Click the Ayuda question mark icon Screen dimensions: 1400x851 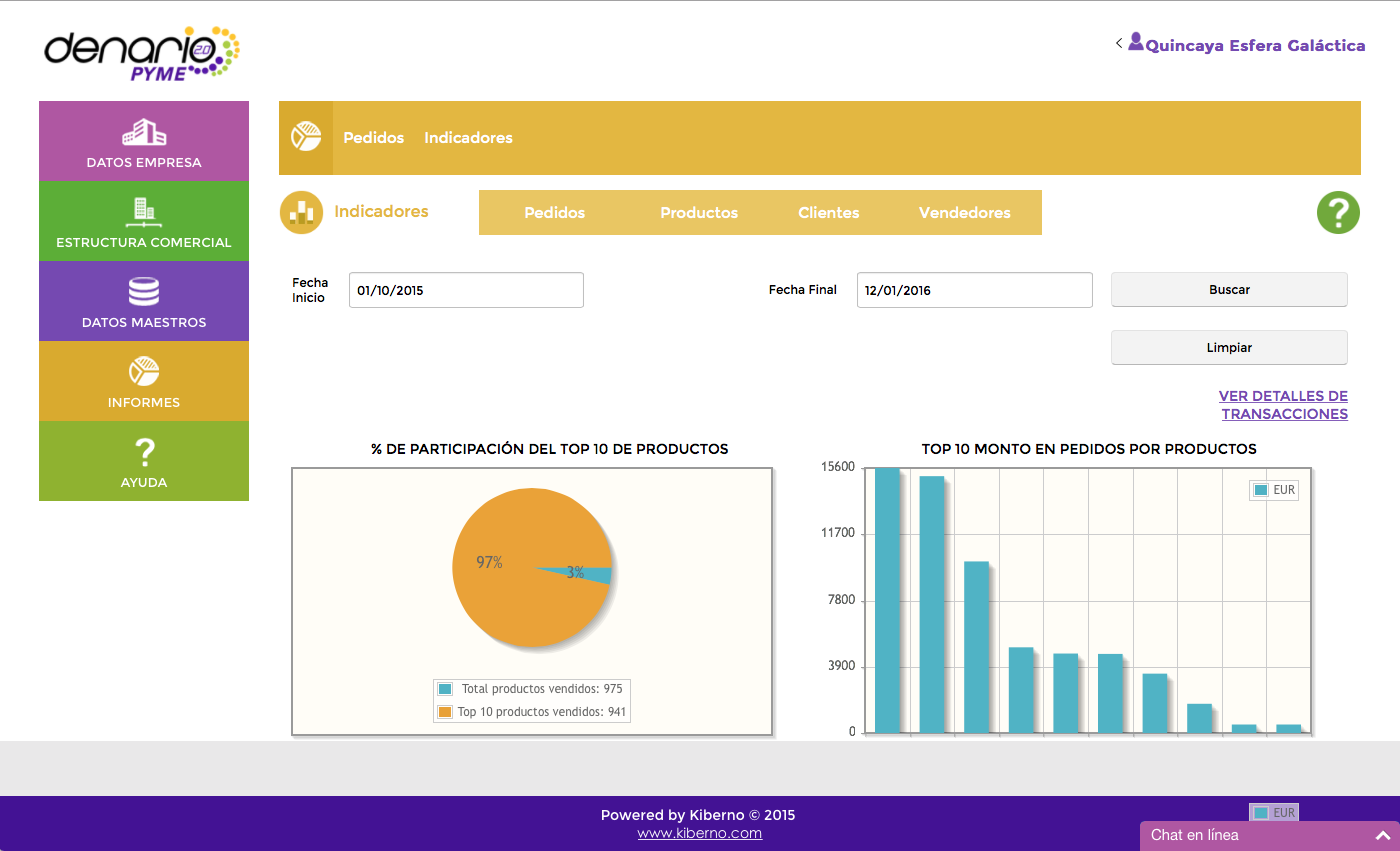pos(143,452)
